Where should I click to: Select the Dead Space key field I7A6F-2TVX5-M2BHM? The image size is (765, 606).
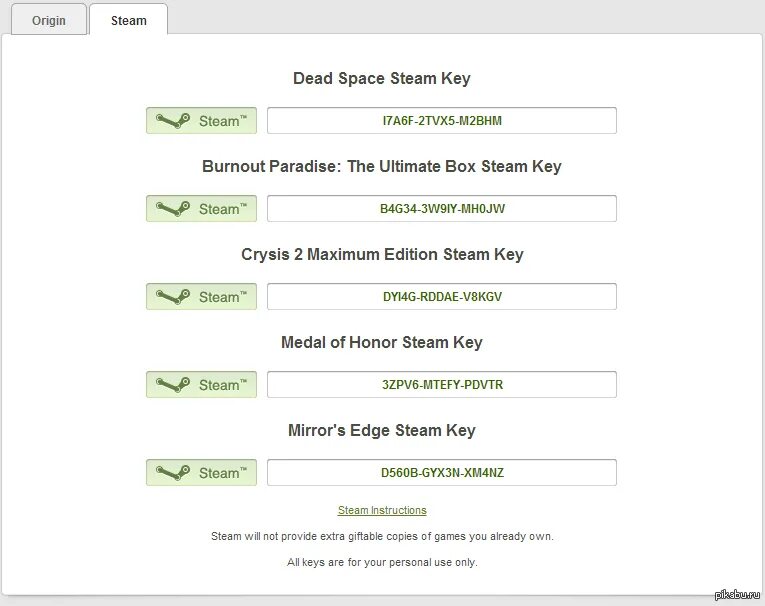(x=442, y=121)
